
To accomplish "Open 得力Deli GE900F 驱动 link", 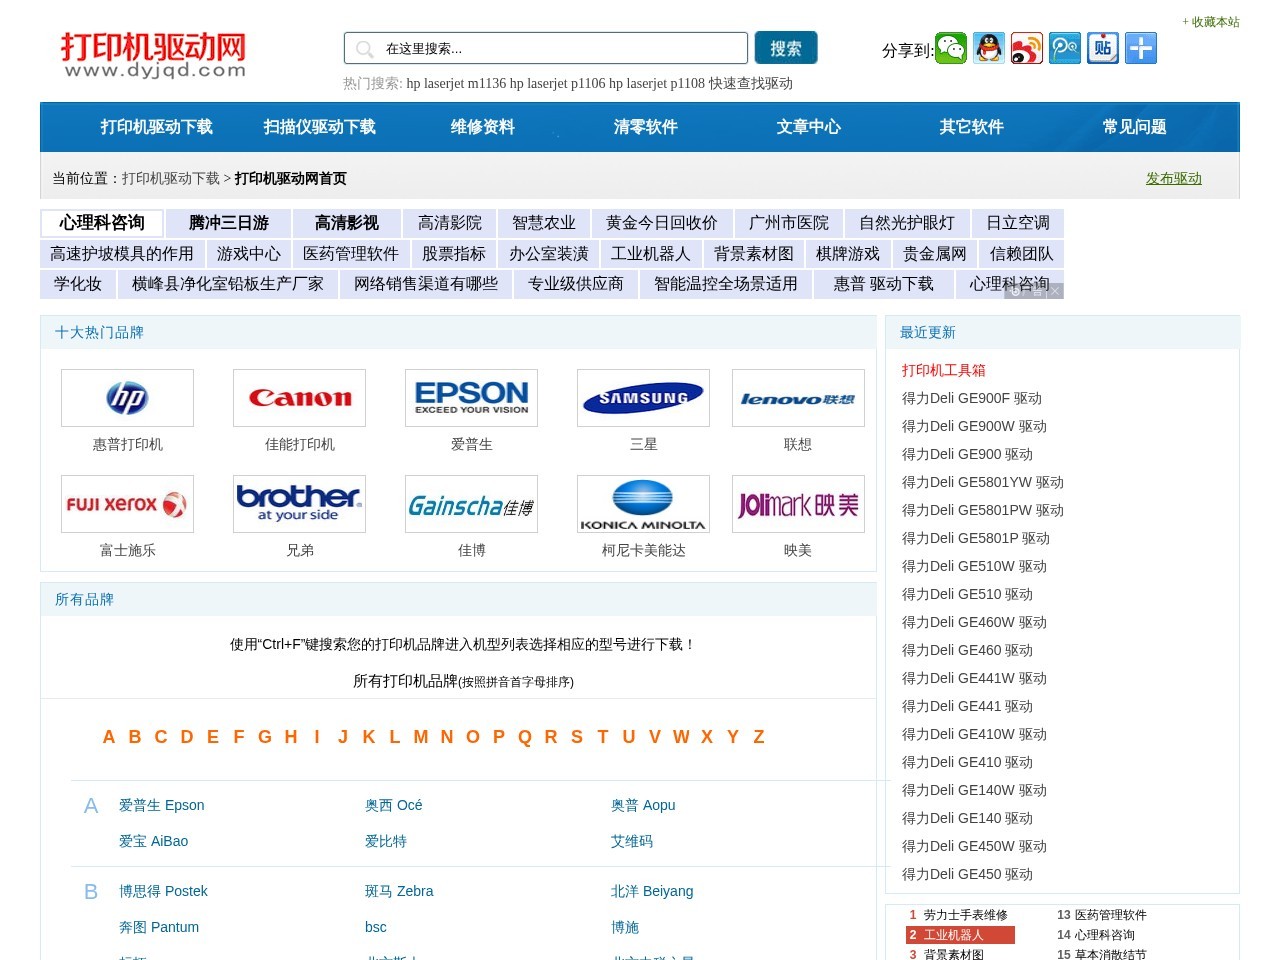I will (971, 398).
